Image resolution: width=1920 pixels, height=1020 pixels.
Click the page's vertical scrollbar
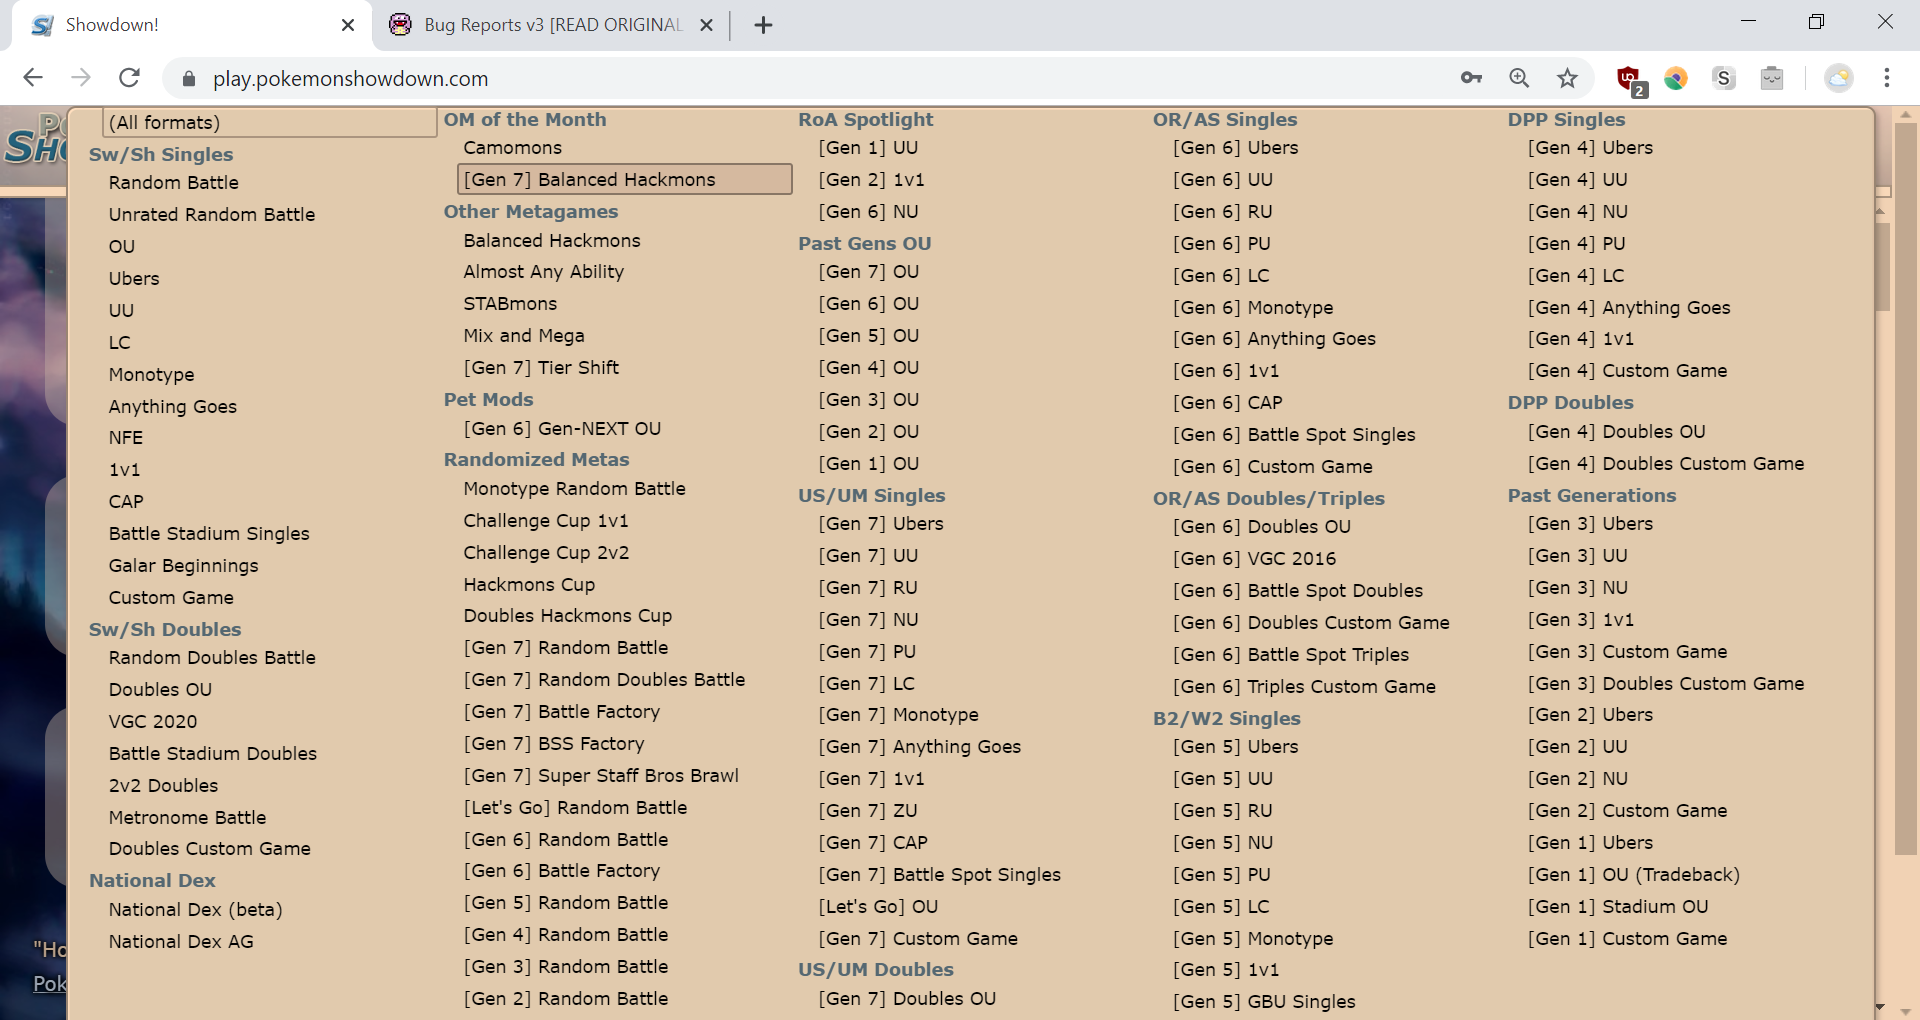[1905, 500]
